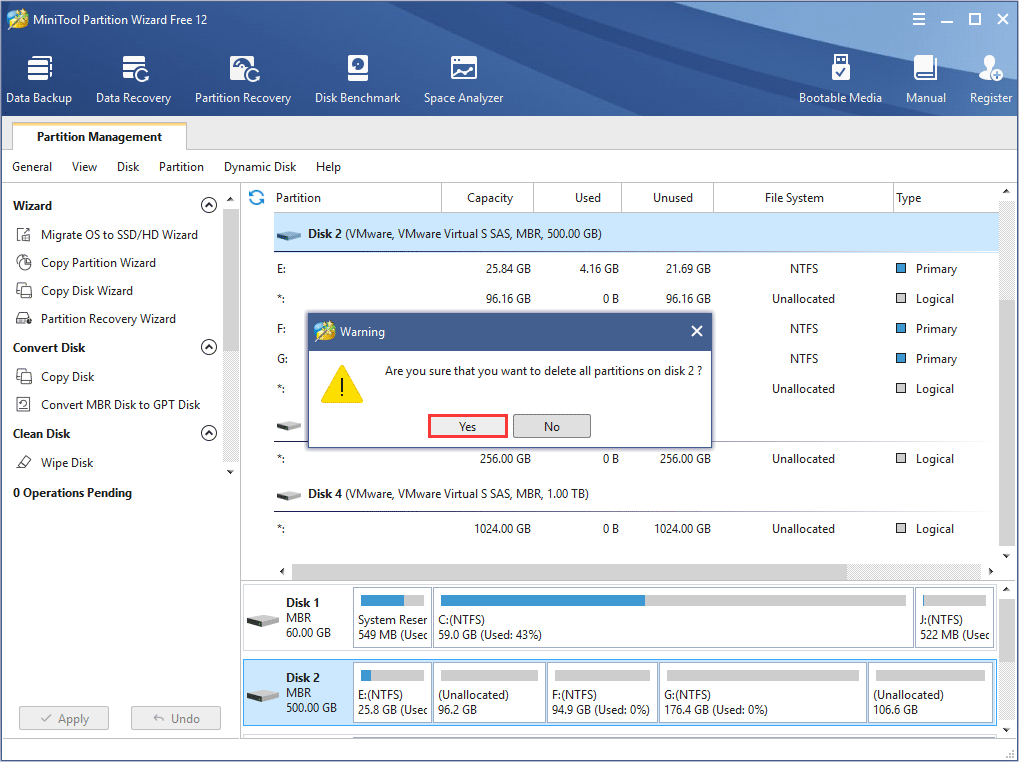Image resolution: width=1019 pixels, height=762 pixels.
Task: Select 96.2 GB unallocated block on Disk 2
Action: tap(489, 693)
